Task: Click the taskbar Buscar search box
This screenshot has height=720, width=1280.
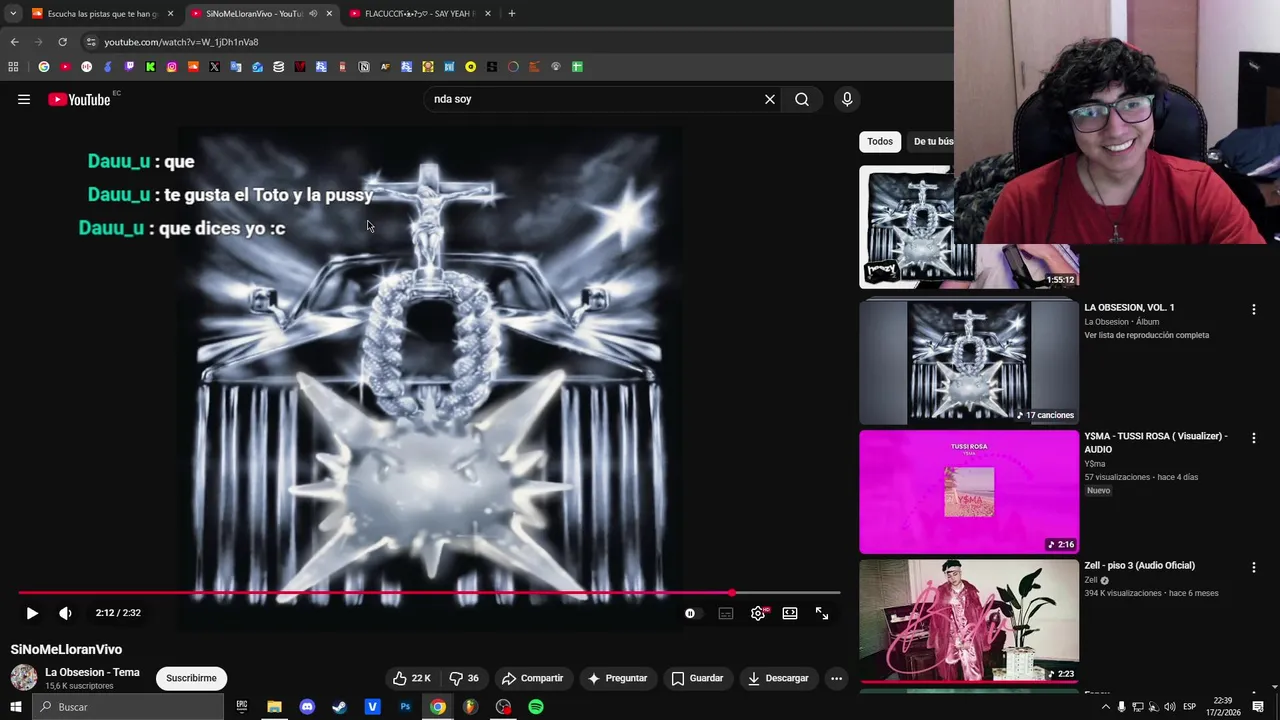Action: tap(128, 707)
